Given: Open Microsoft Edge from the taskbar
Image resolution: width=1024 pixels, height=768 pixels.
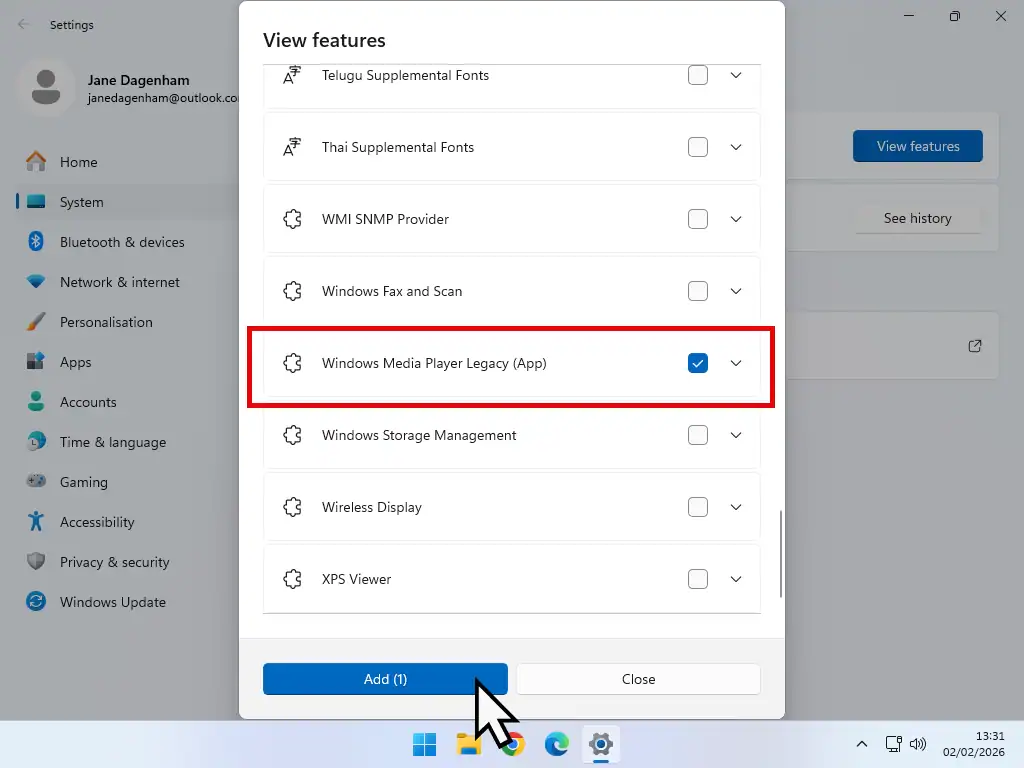Looking at the screenshot, I should click(x=556, y=744).
